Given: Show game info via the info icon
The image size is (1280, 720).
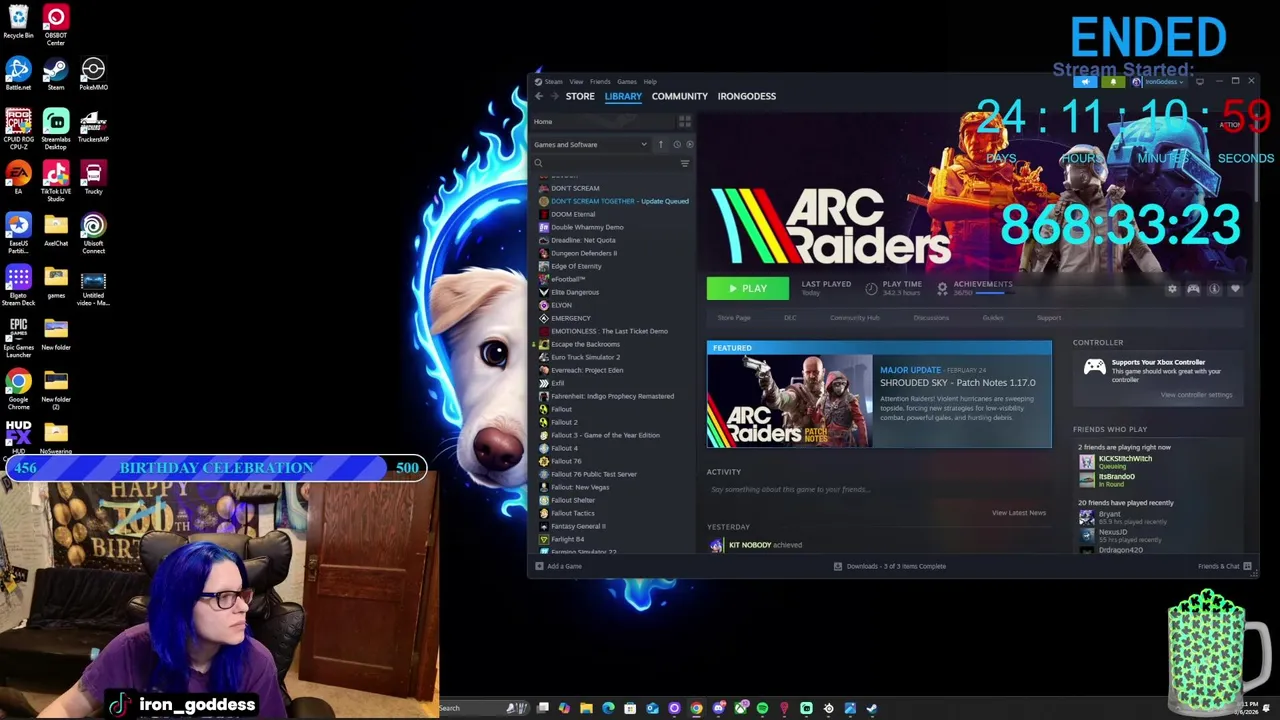Looking at the screenshot, I should 1214,289.
